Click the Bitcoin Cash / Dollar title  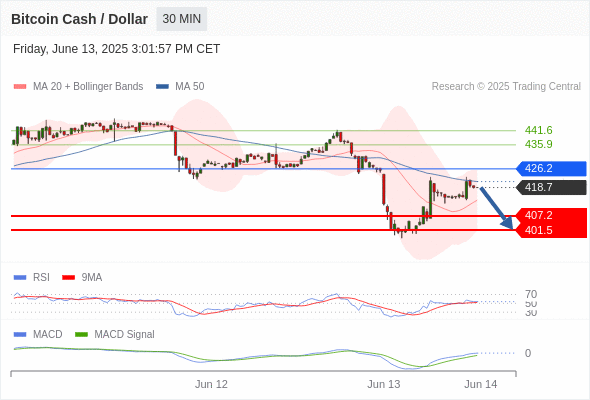click(79, 19)
